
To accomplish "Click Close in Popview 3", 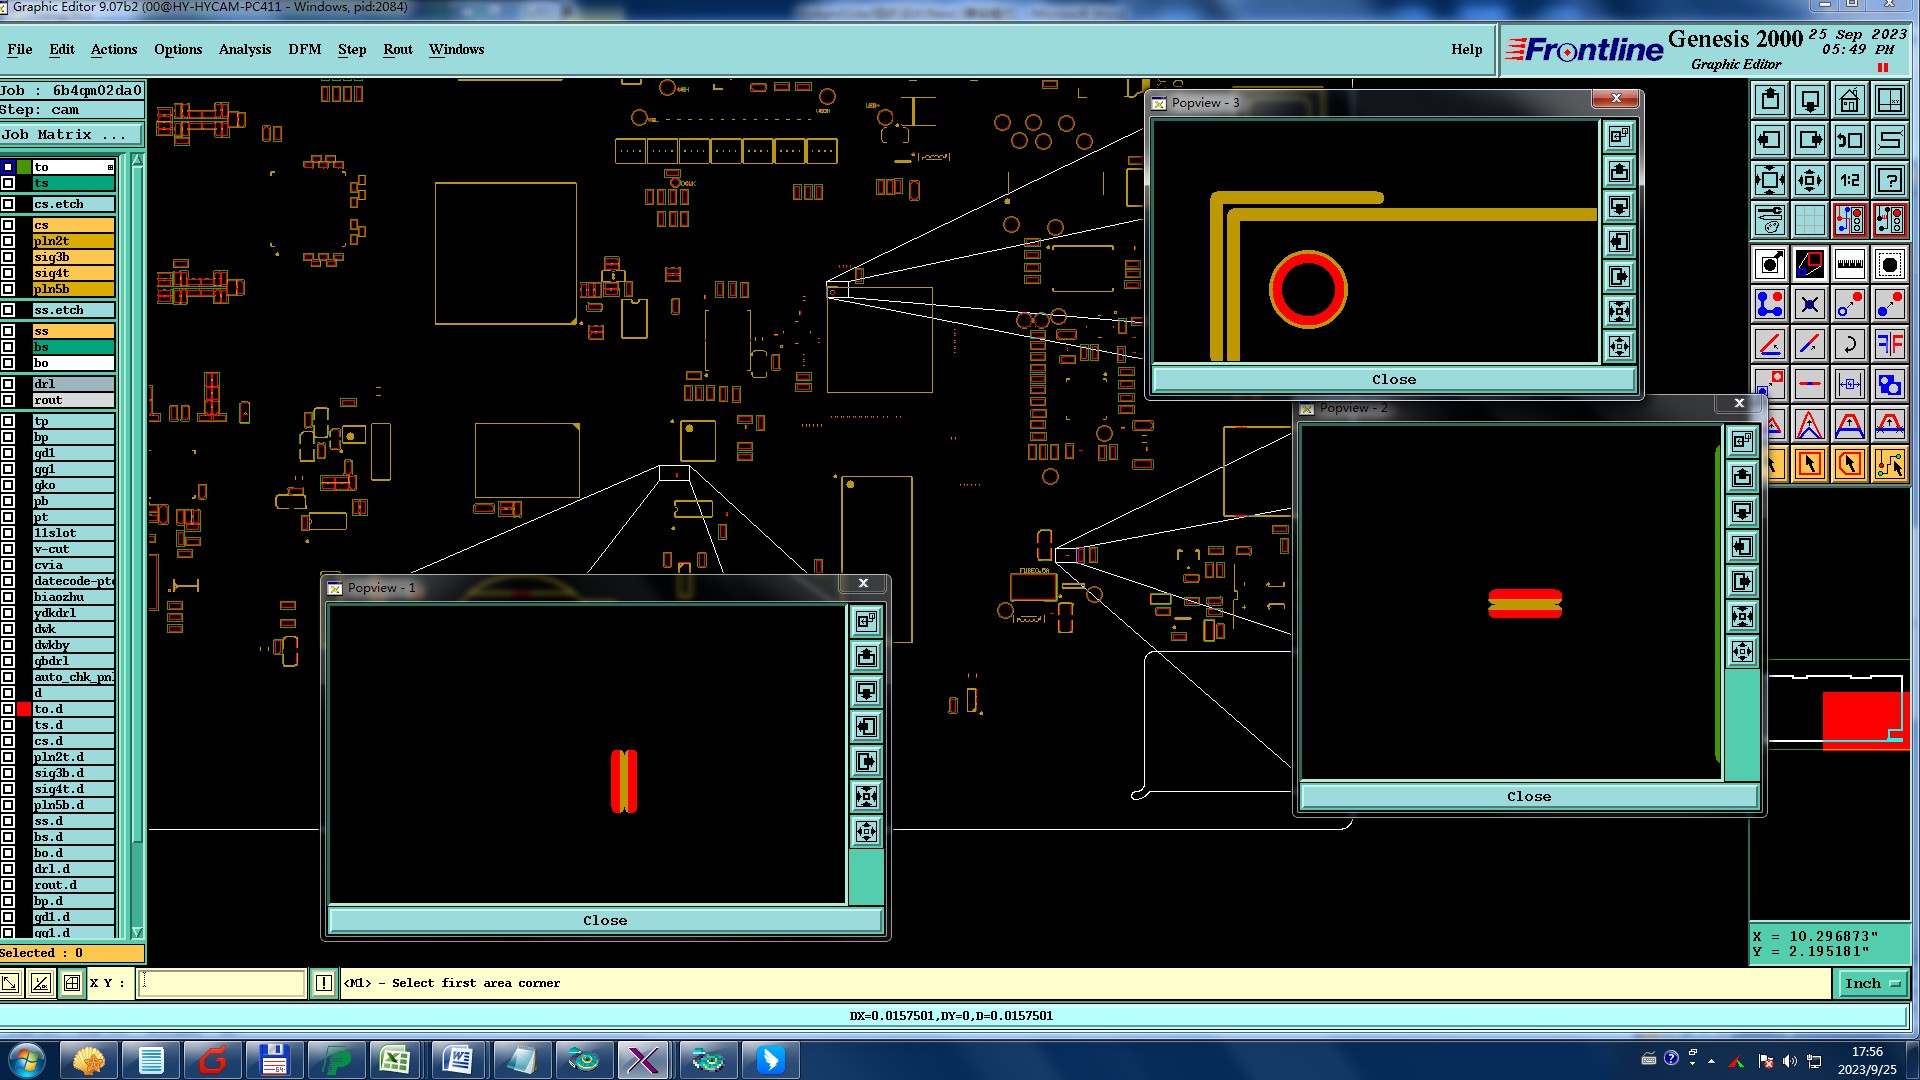I will point(1393,380).
